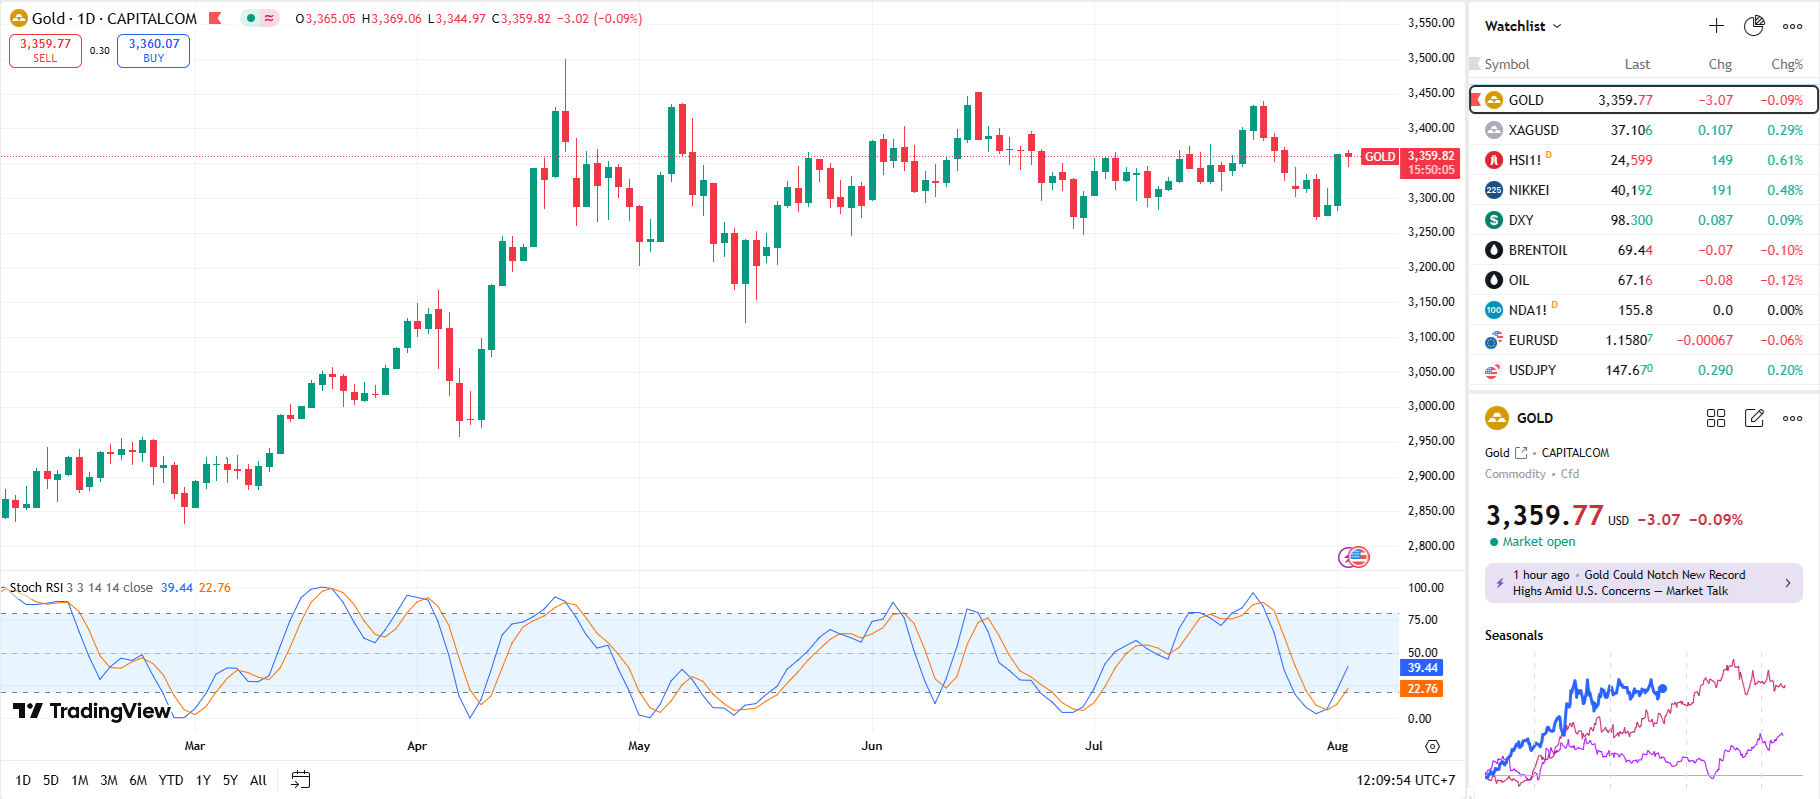Click the go-to-date calendar icon
This screenshot has width=1820, height=799.
(x=300, y=780)
